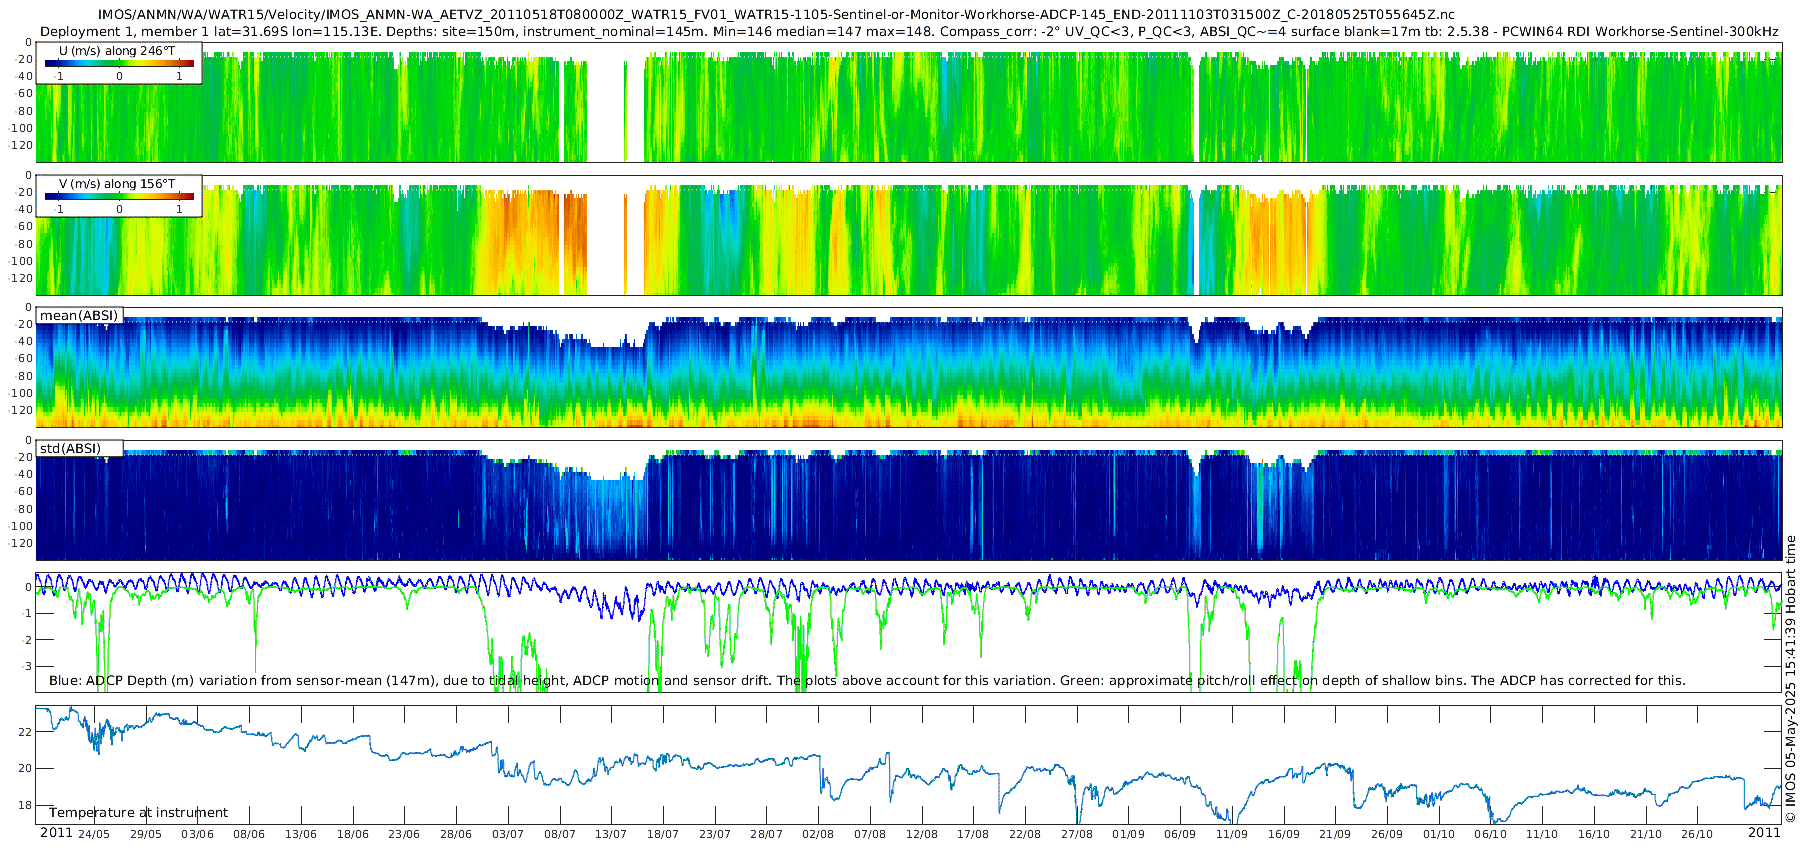Click the 'V (m/s) along 156°T' legend label

(117, 183)
